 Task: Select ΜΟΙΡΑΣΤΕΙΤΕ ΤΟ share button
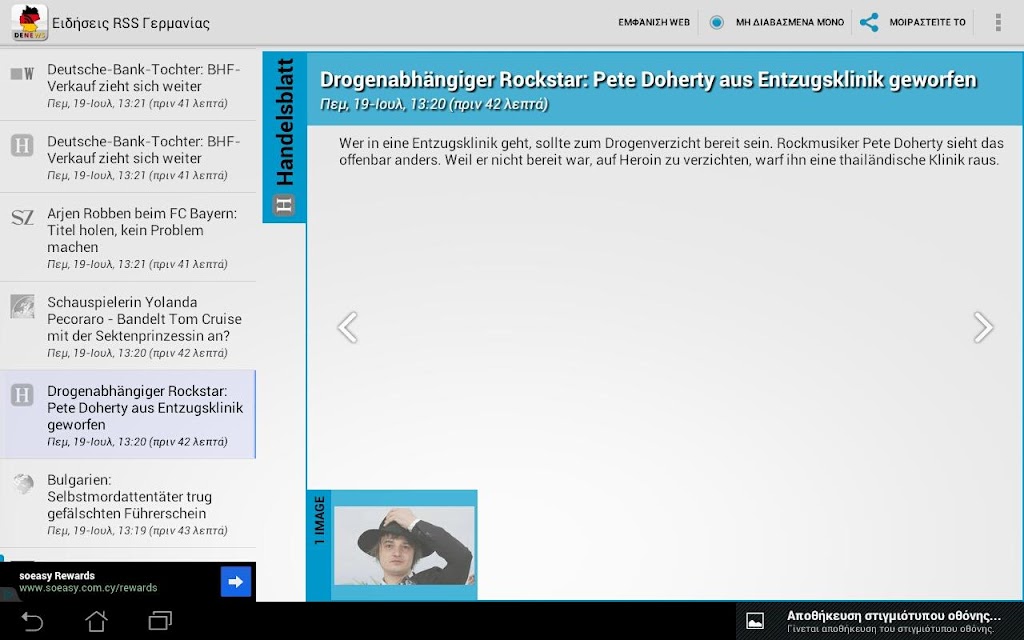click(927, 22)
